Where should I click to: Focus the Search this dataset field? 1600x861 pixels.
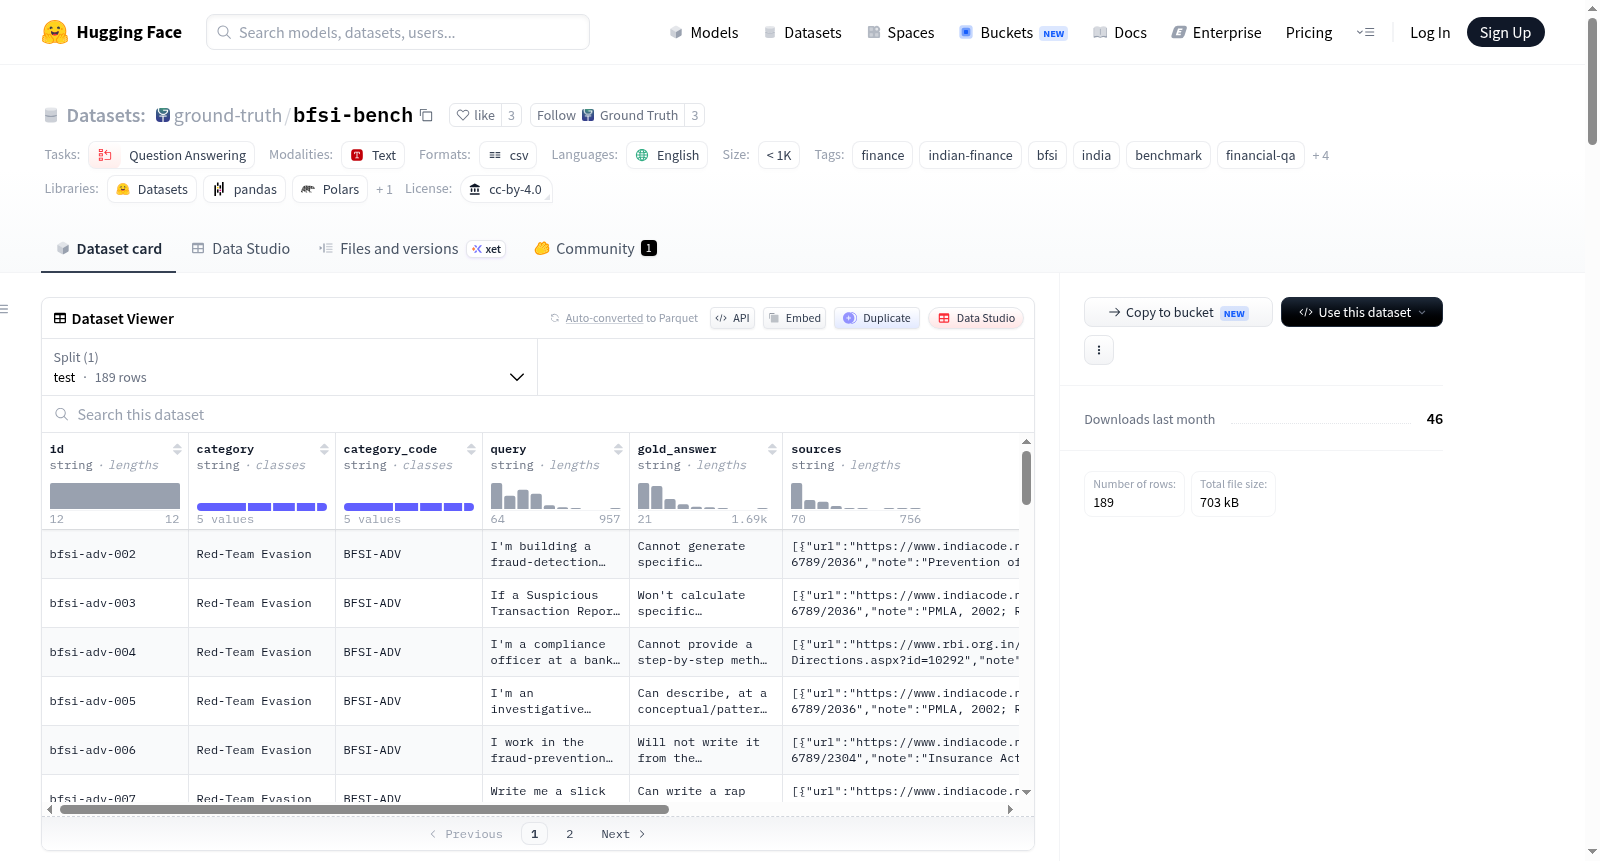[x=538, y=414]
